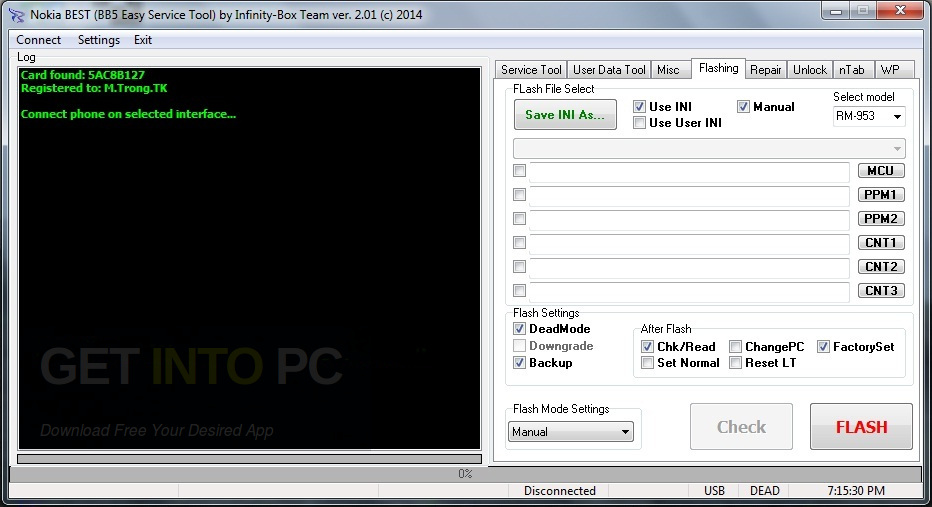Click the CNT2 browse button
Image resolution: width=932 pixels, height=507 pixels.
point(881,266)
